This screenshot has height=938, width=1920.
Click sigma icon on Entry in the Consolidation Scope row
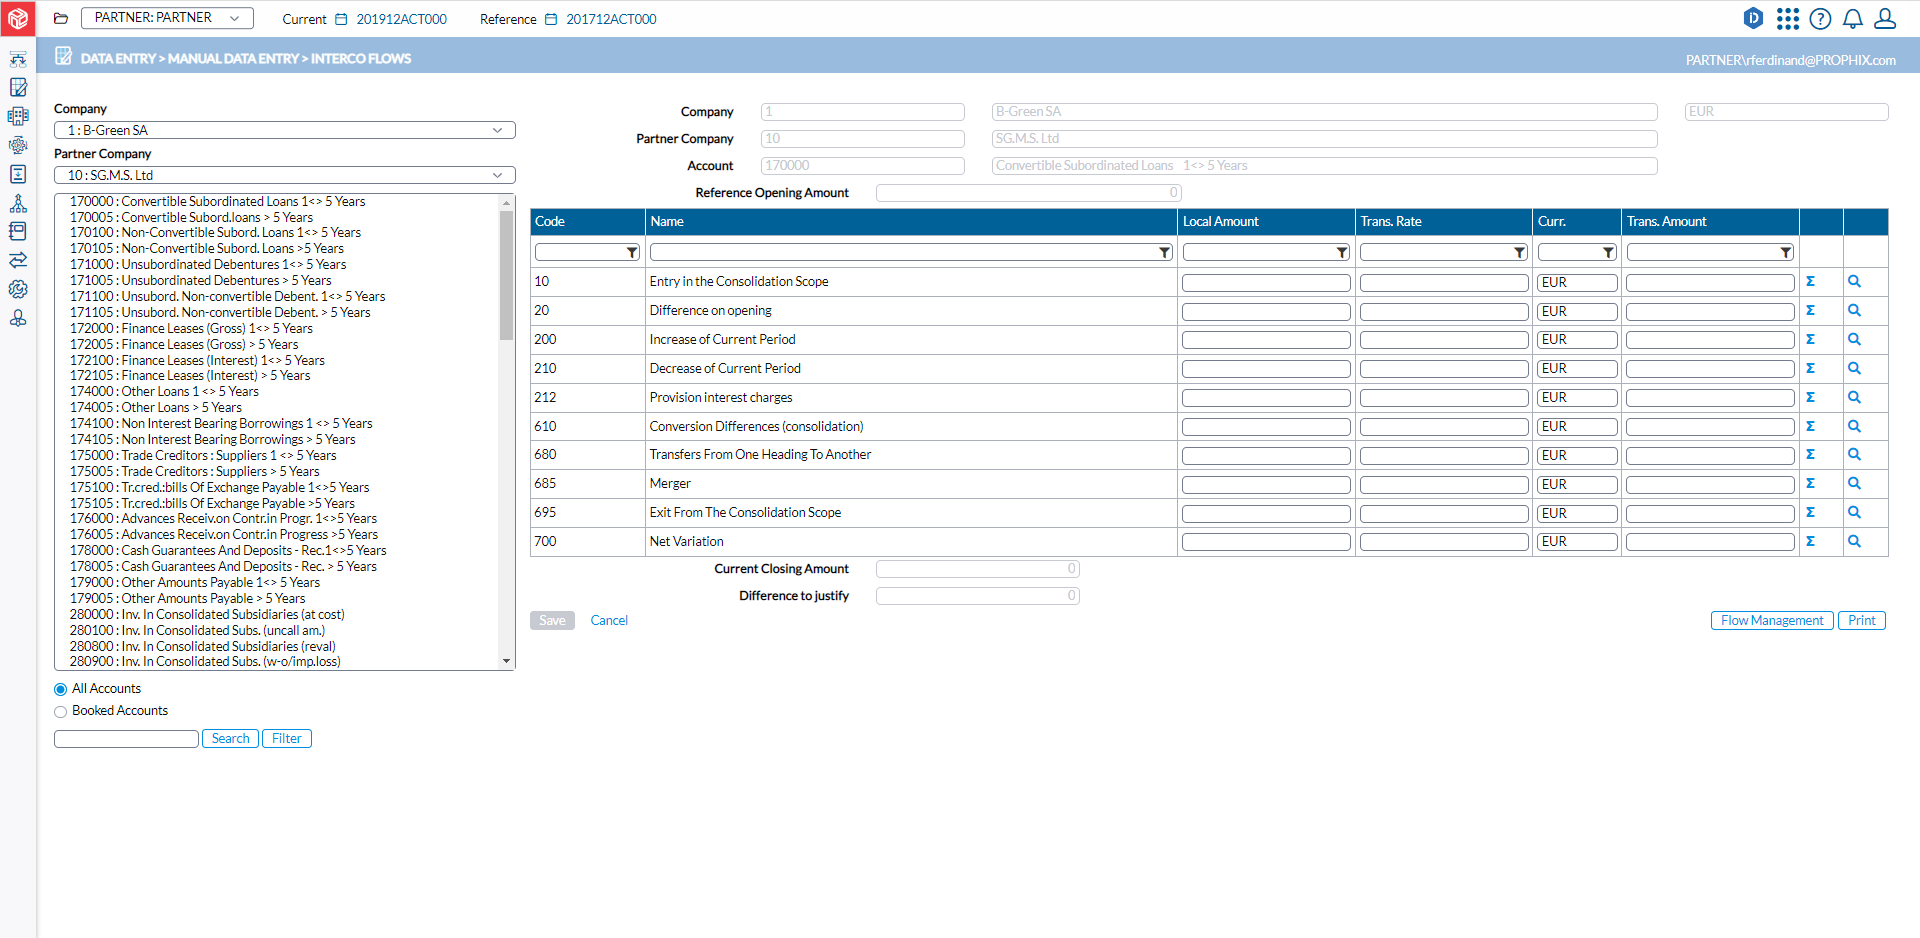pos(1810,282)
